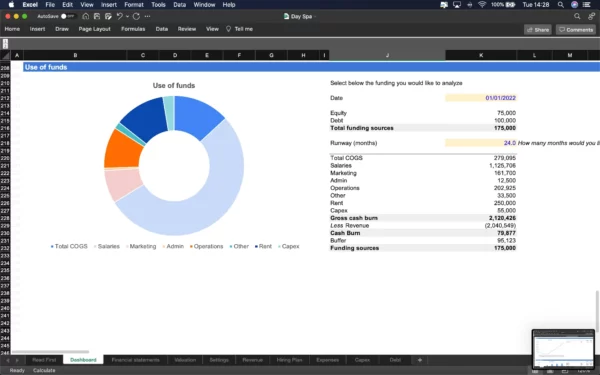Switch to the Read First sheet tab
The image size is (600, 375).
pos(44,360)
